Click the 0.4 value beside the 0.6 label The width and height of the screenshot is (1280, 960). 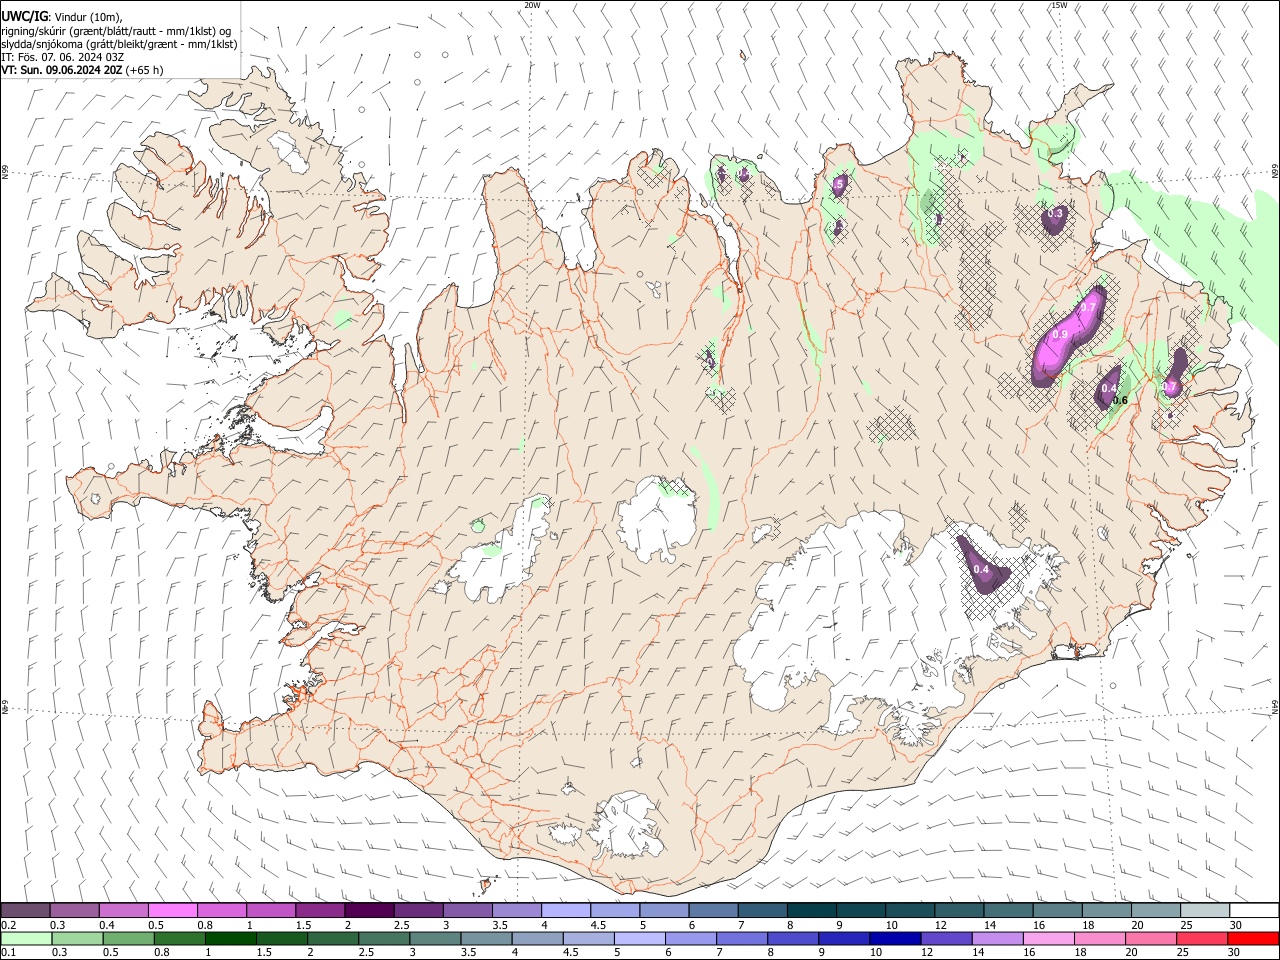(1108, 388)
